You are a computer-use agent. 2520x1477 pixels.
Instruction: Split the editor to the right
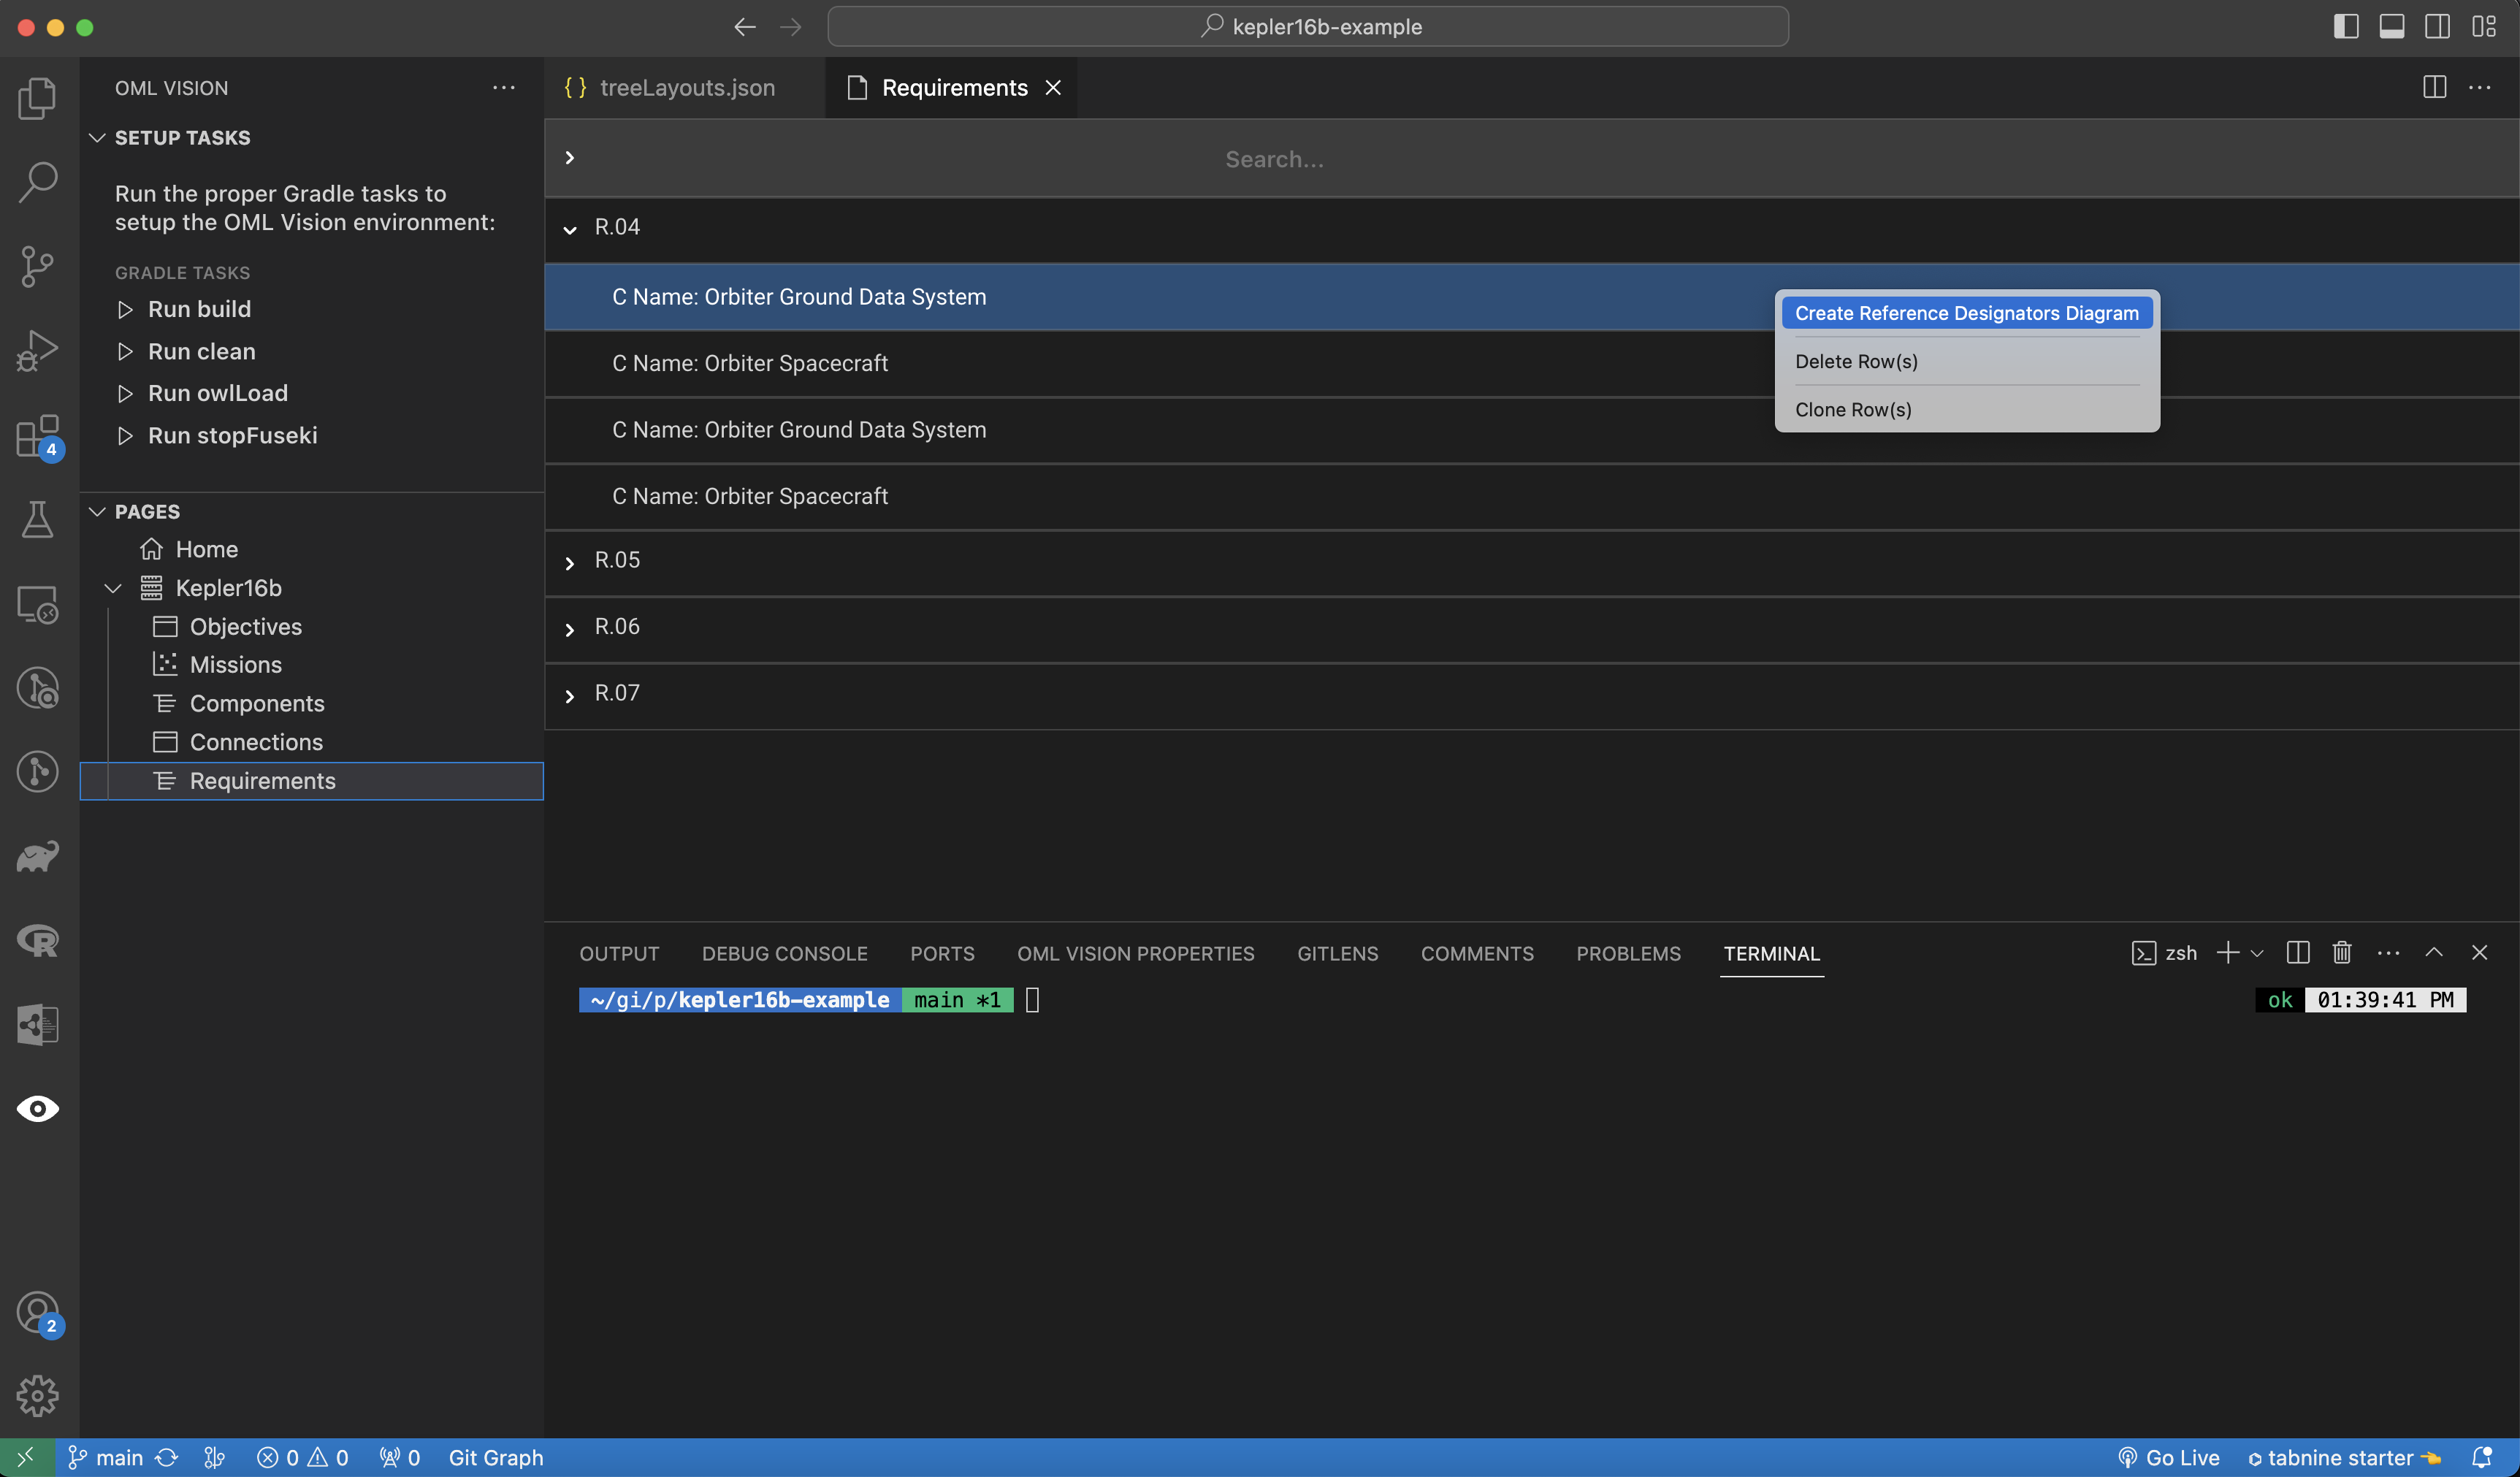click(x=2435, y=87)
